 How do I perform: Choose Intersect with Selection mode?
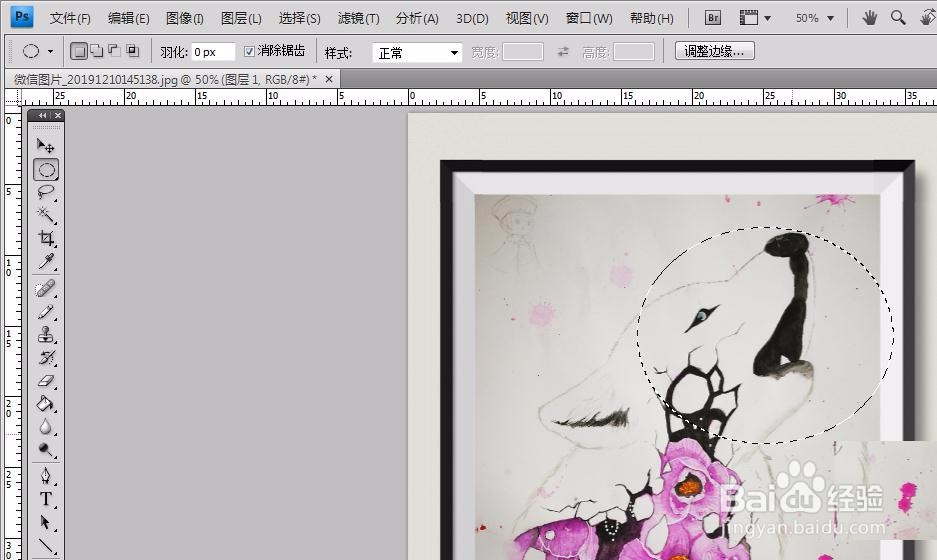[133, 51]
